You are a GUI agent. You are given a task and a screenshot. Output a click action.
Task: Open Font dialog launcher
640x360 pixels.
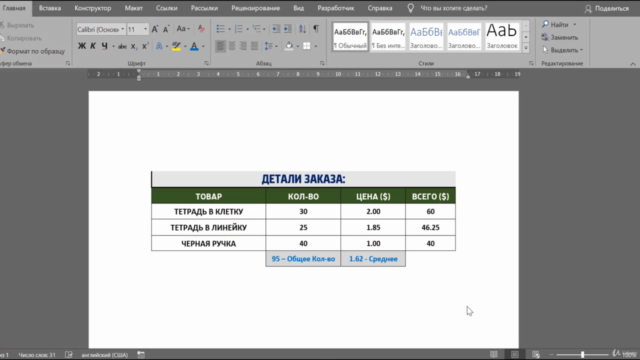[207, 63]
